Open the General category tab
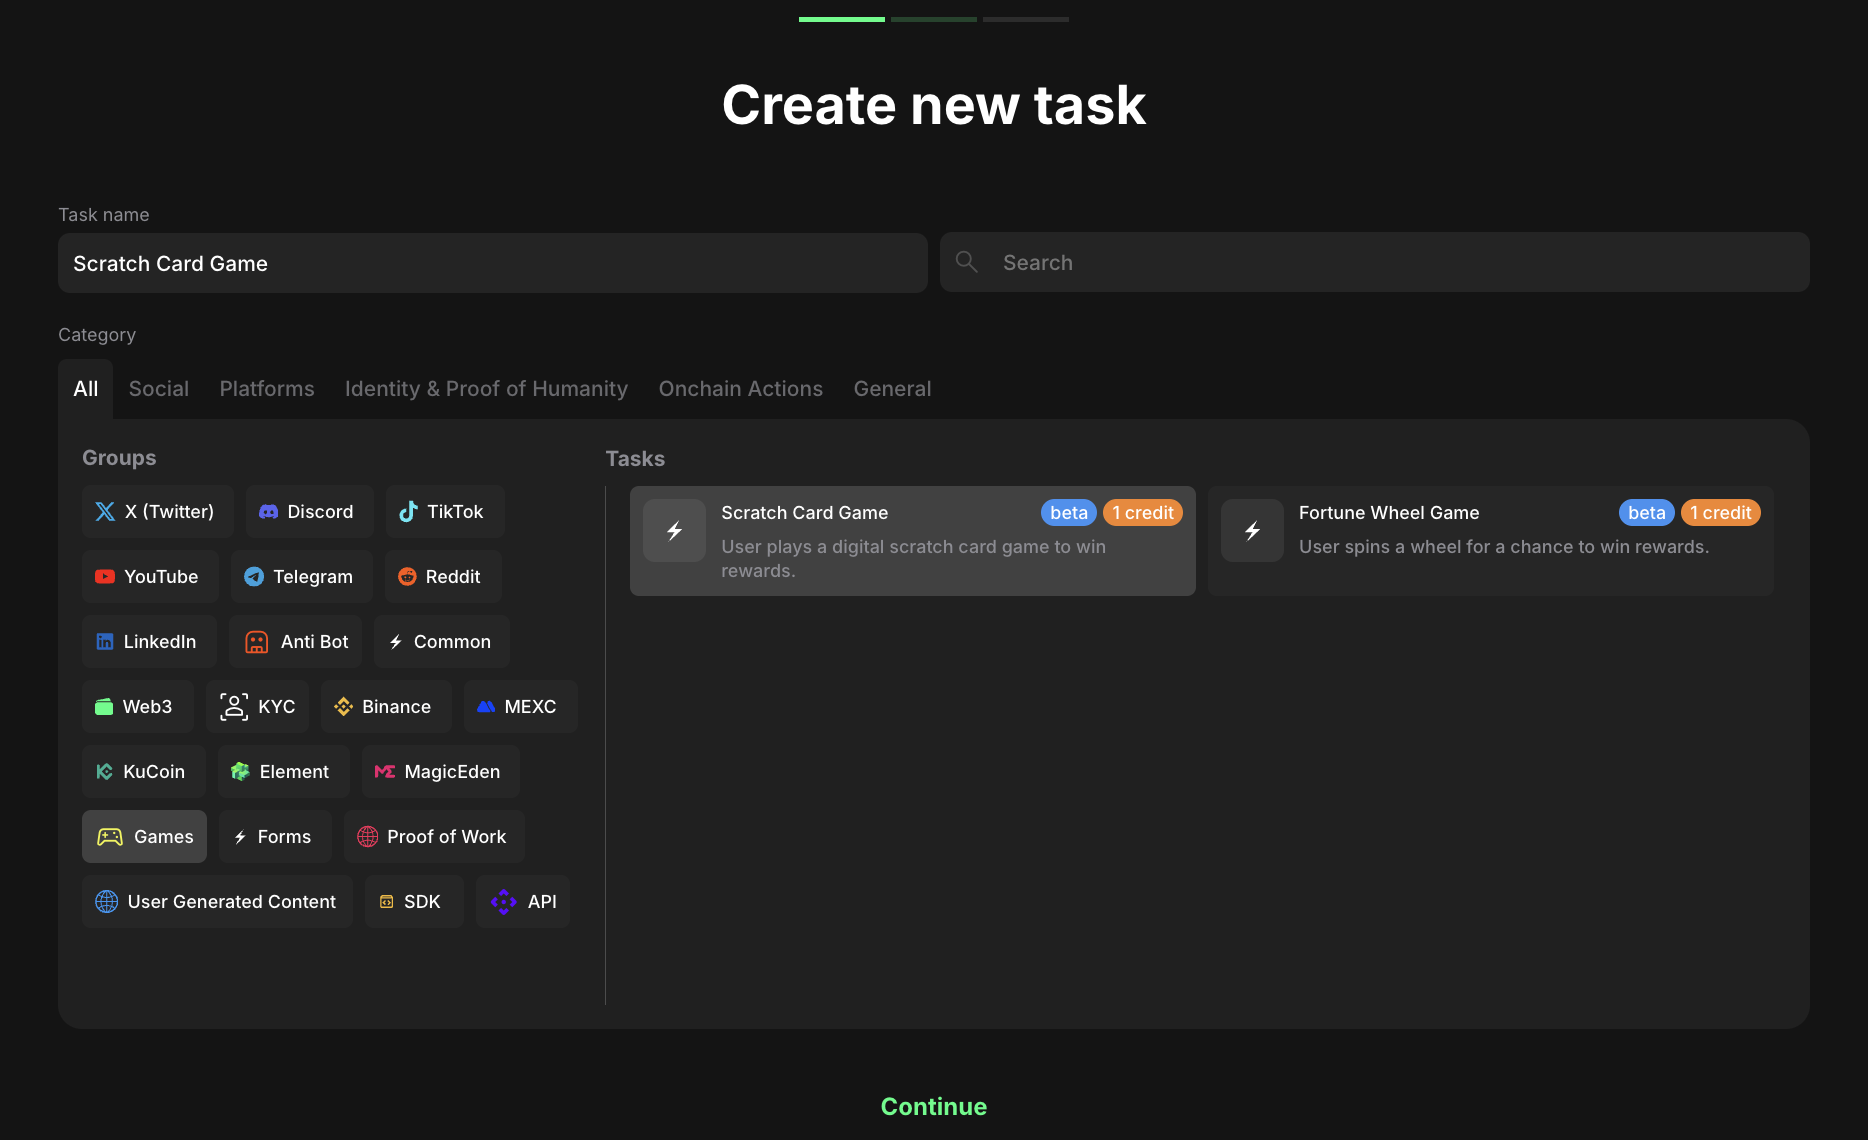Image resolution: width=1868 pixels, height=1140 pixels. pyautogui.click(x=892, y=389)
